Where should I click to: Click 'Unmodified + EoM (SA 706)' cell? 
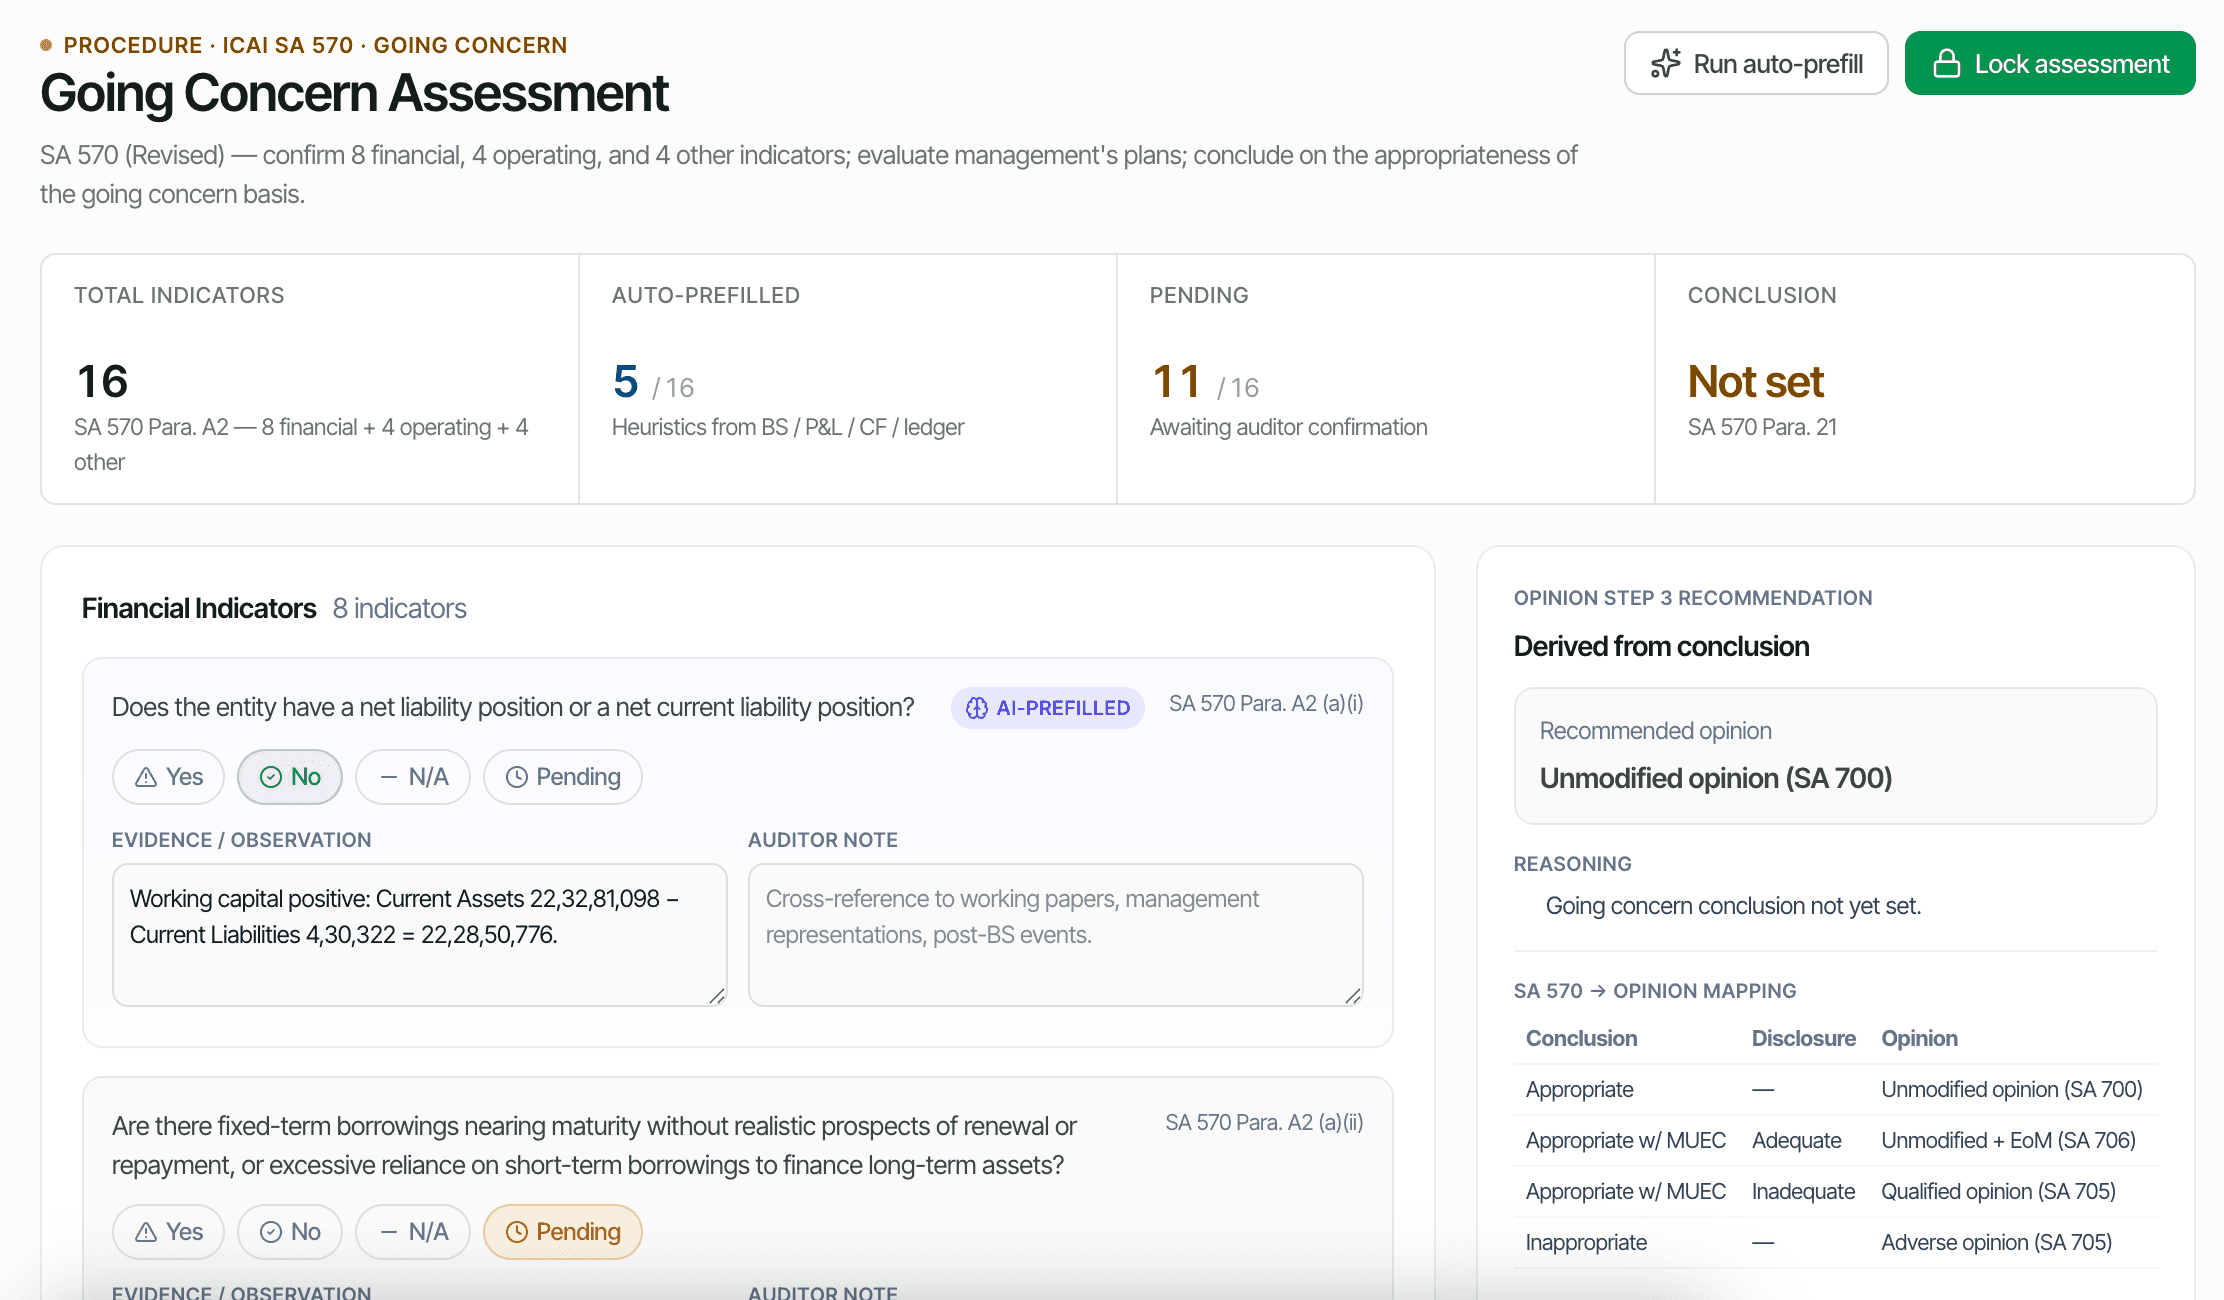coord(2008,1141)
